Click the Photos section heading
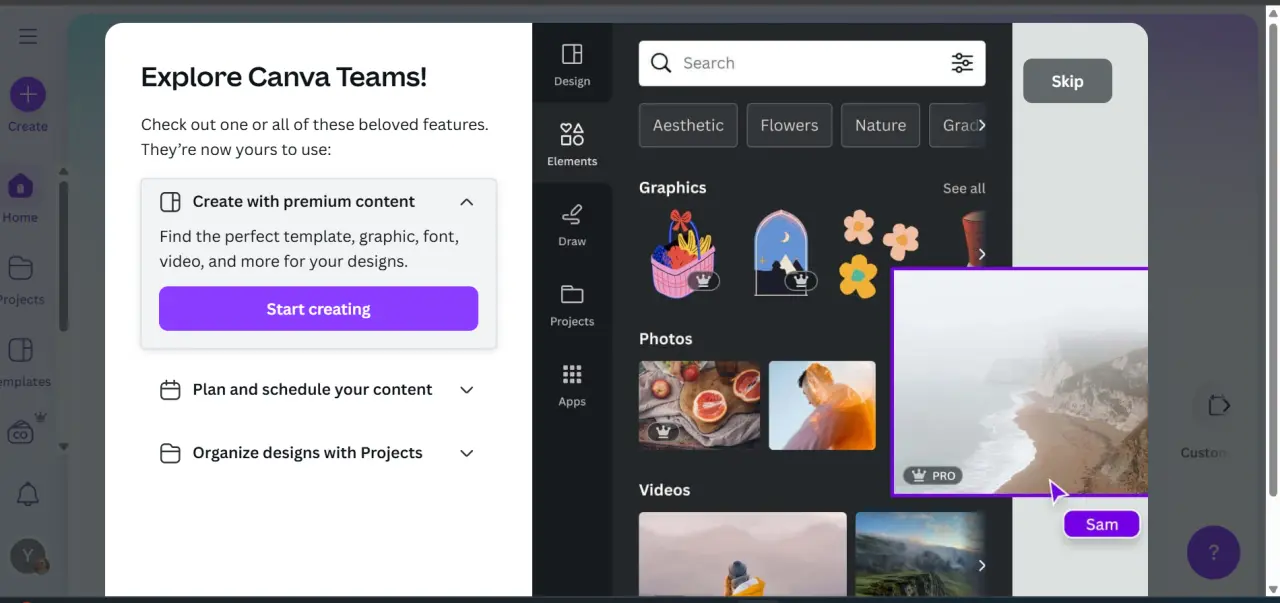1280x603 pixels. 665,339
